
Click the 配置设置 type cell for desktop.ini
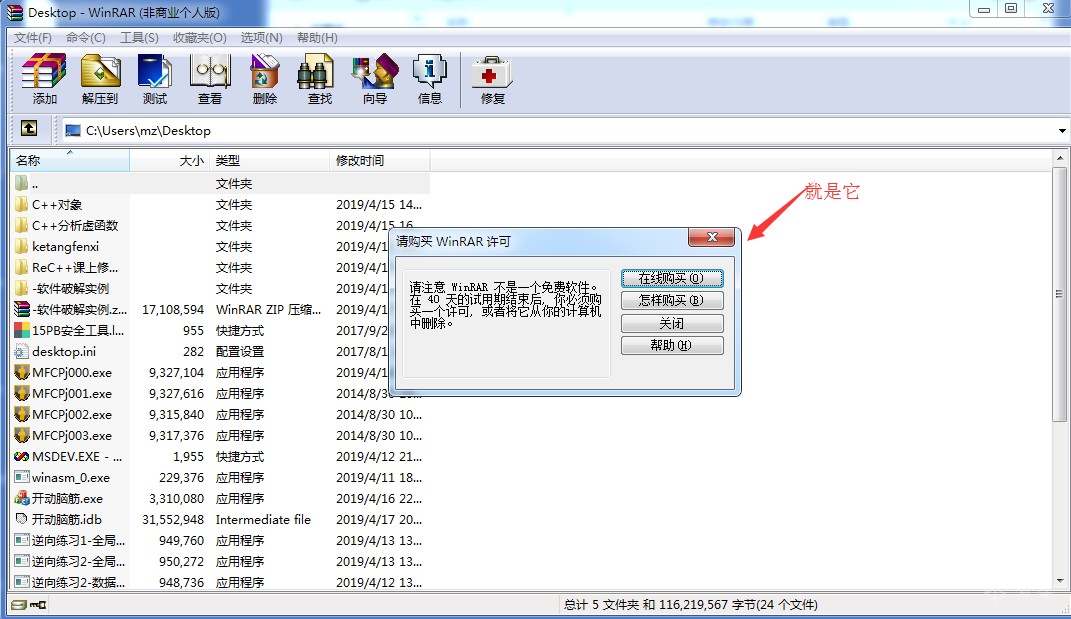[x=240, y=352]
